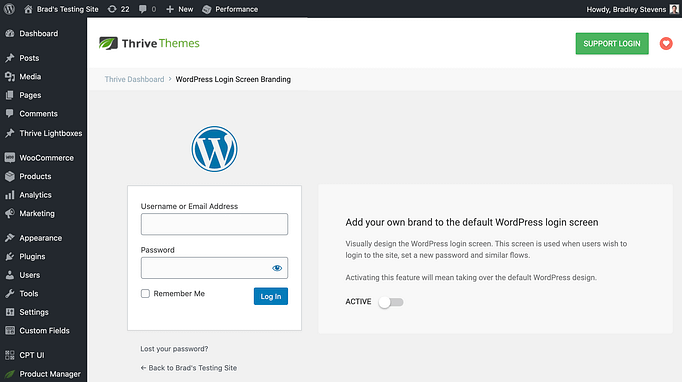Click the Marketing megaphone icon

pos(10,213)
